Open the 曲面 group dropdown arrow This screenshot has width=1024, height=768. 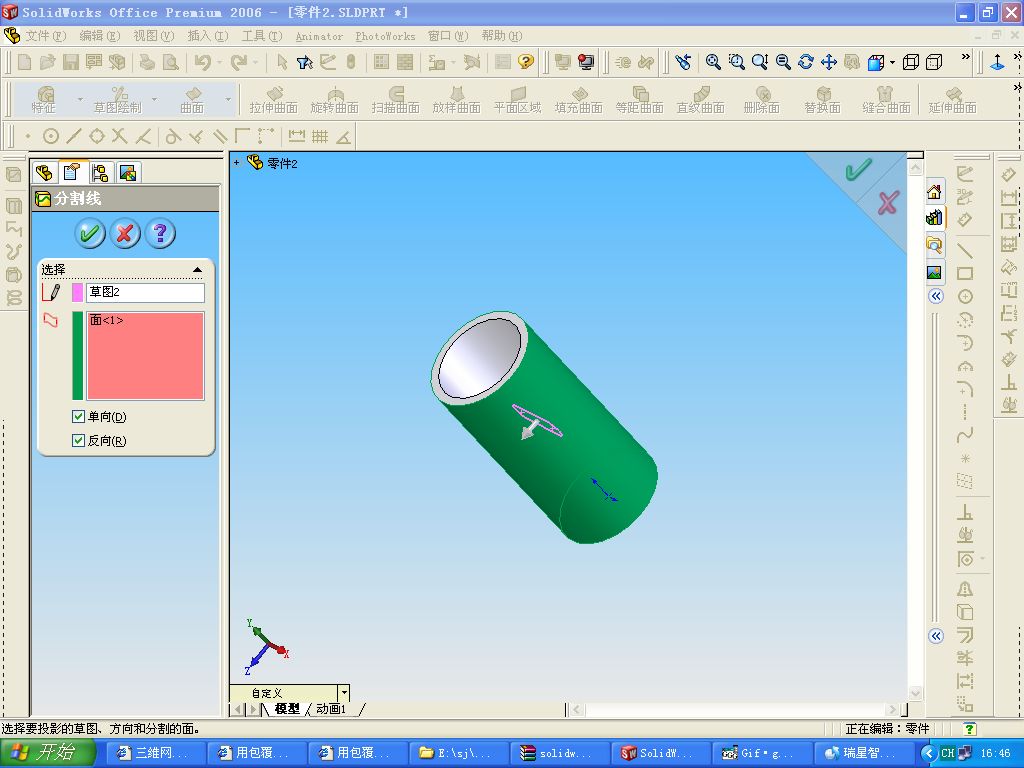click(228, 99)
